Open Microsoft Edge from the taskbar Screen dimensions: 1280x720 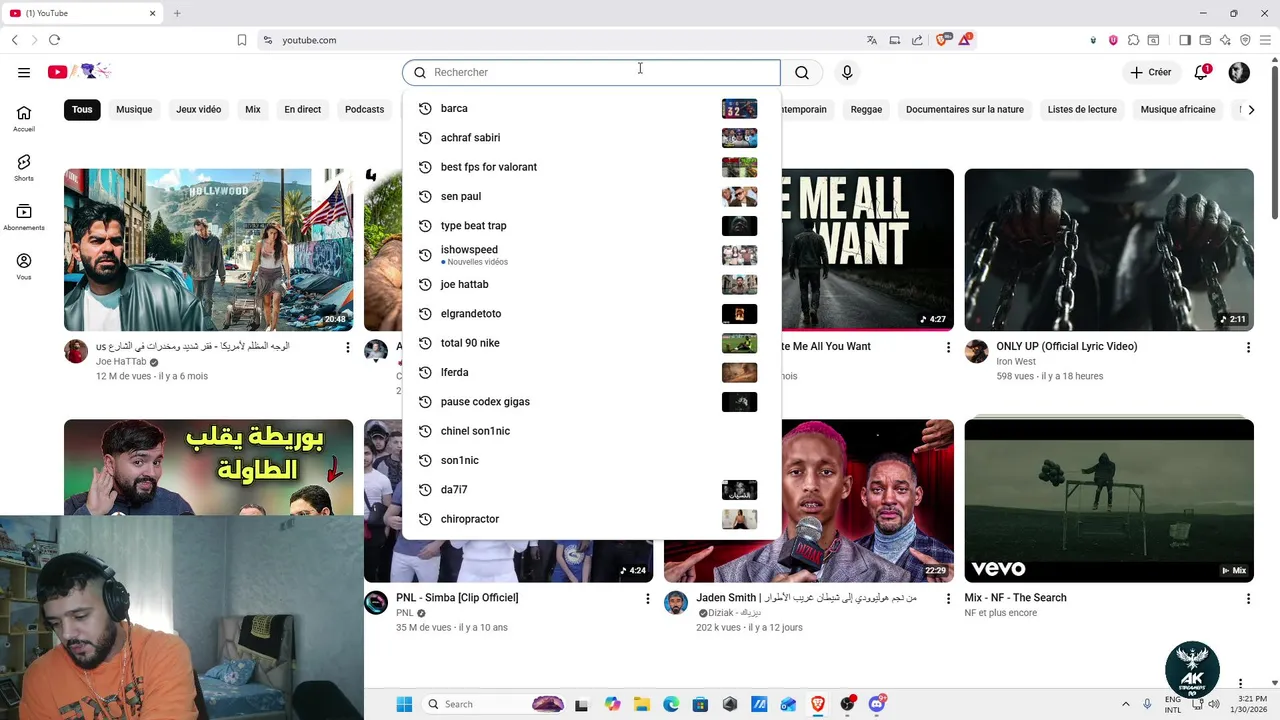[671, 704]
